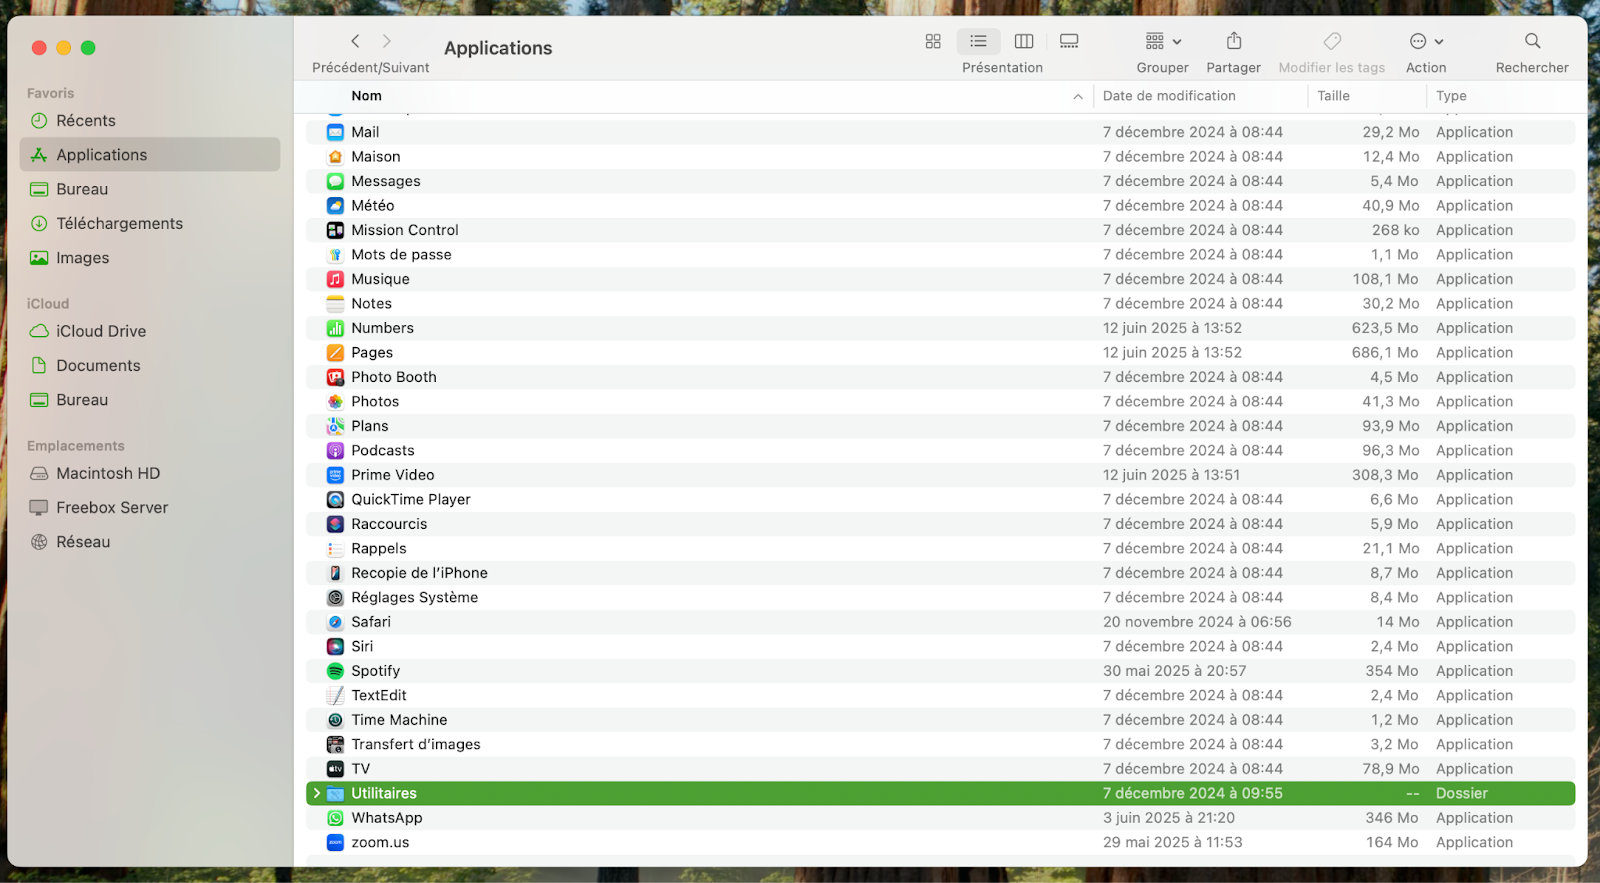This screenshot has width=1600, height=883.
Task: Select Macintosh HD in sidebar
Action: [108, 473]
